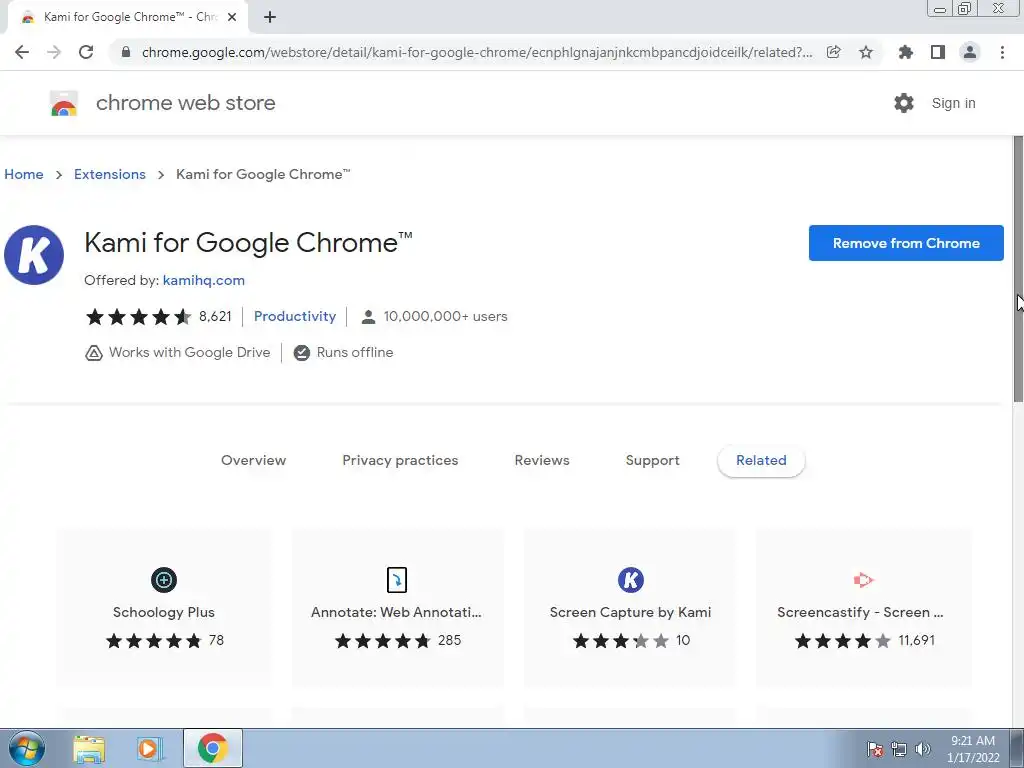The width and height of the screenshot is (1024, 768).
Task: Click the Schoology Plus 78 ratings stars
Action: [154, 641]
